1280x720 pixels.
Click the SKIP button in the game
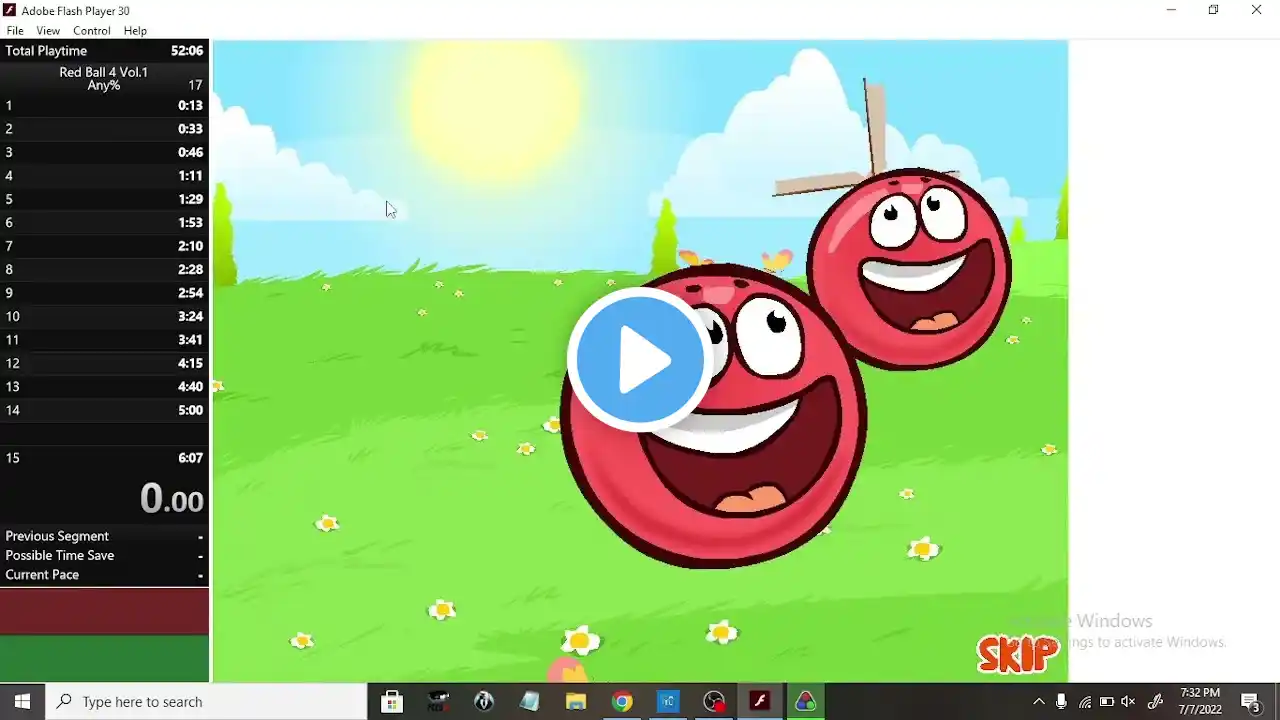1018,653
